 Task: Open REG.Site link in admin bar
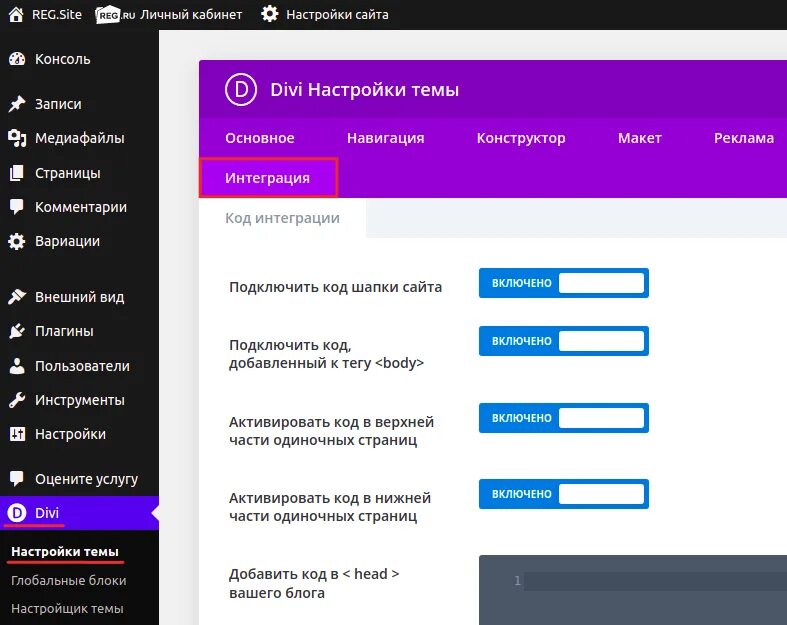57,15
